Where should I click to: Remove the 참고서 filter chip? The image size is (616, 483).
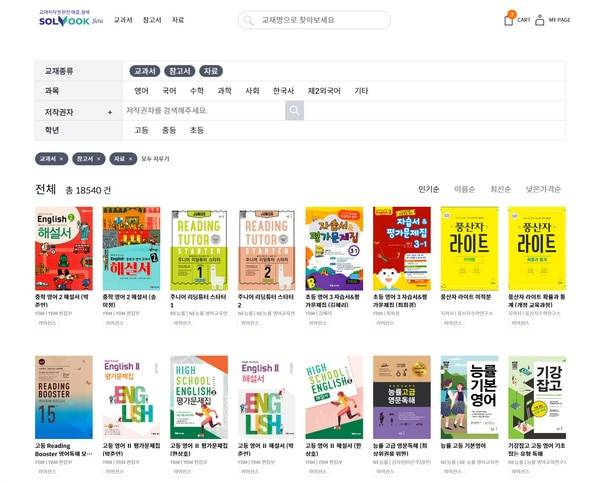99,159
